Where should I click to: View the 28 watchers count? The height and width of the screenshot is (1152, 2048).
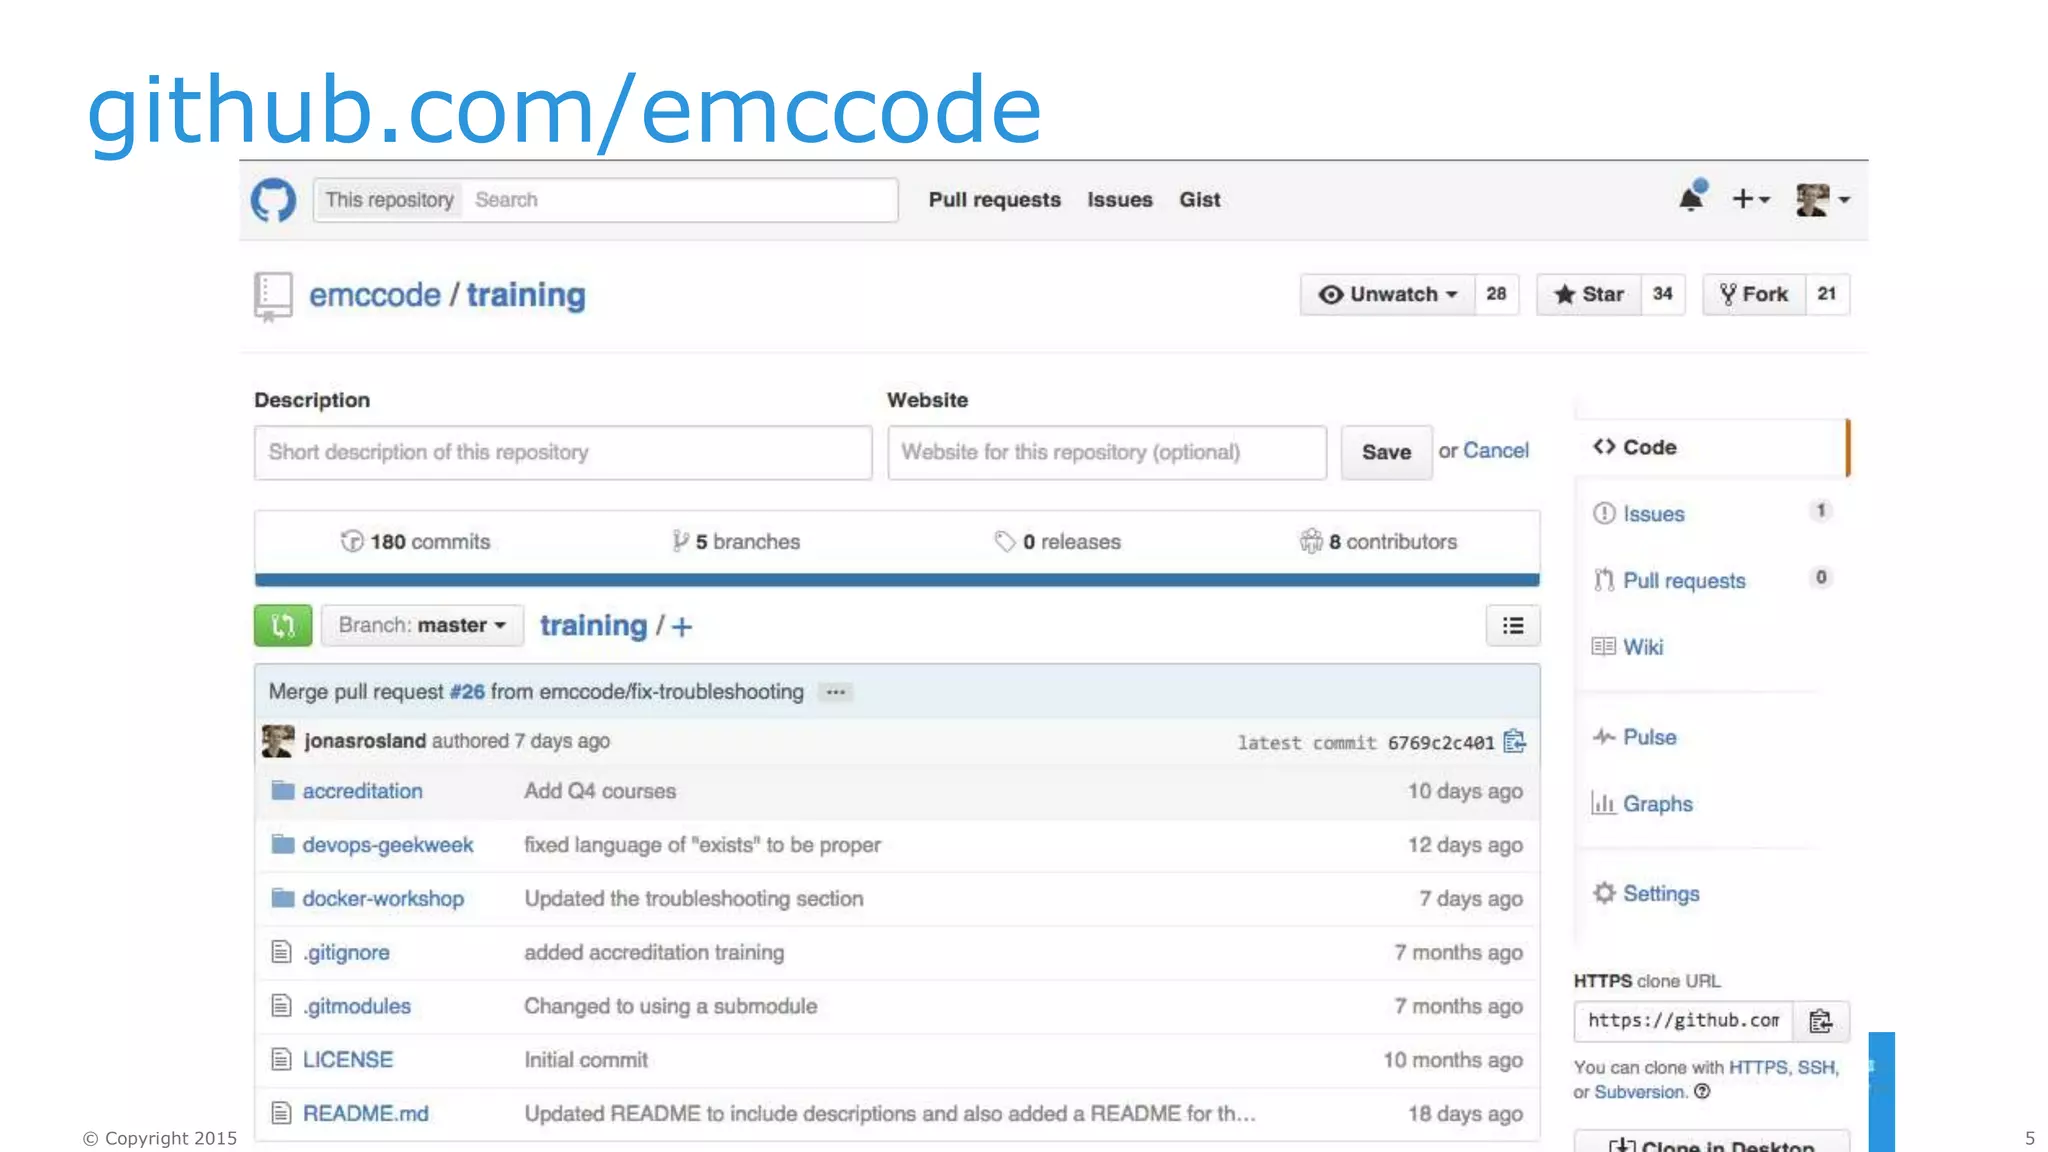1496,294
